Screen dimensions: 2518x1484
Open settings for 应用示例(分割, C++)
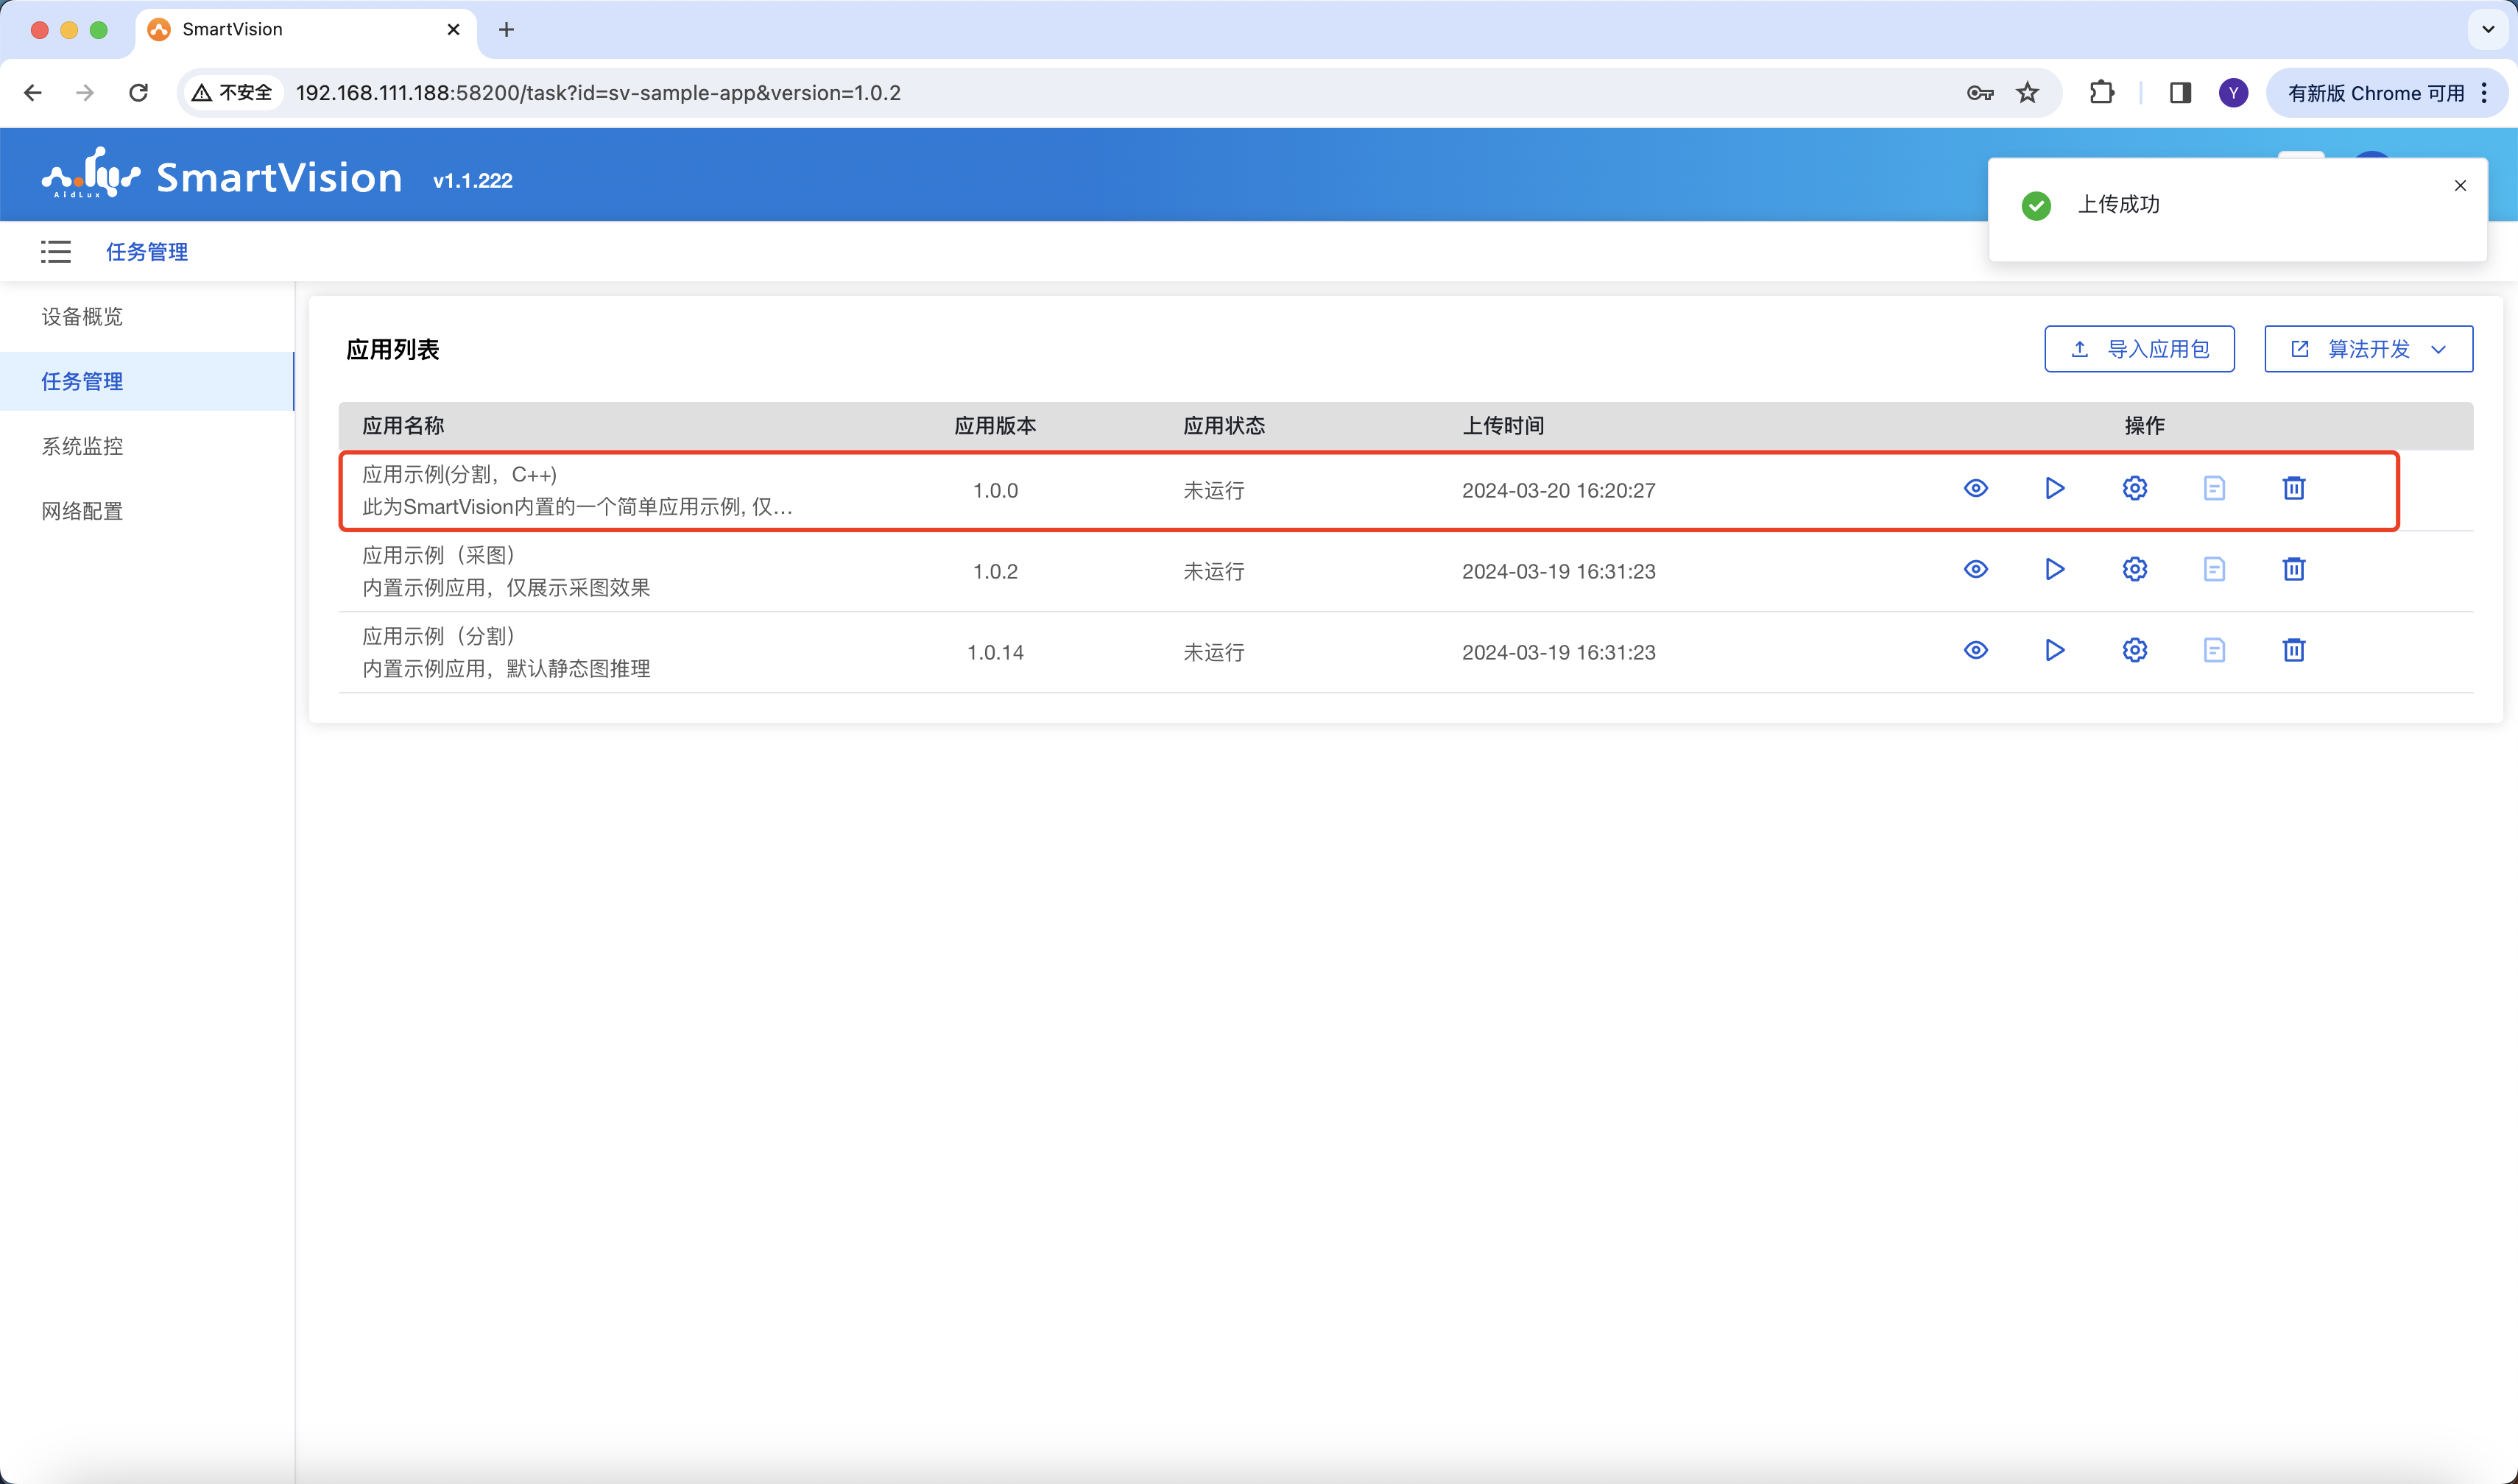(2135, 488)
